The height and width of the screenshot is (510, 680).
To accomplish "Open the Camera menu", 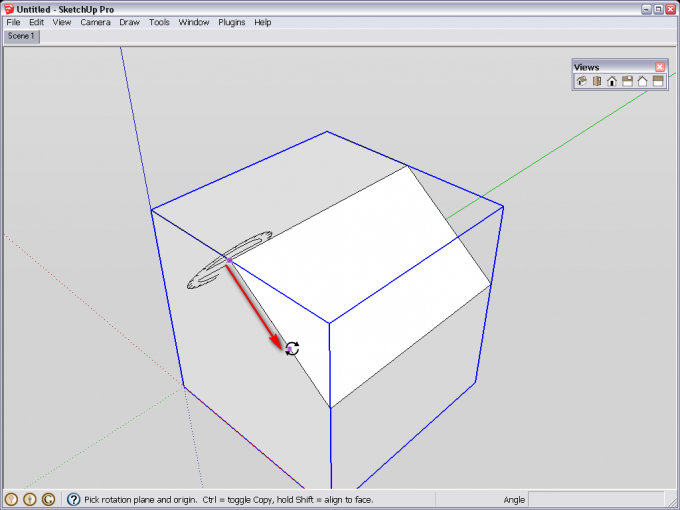I will click(95, 22).
